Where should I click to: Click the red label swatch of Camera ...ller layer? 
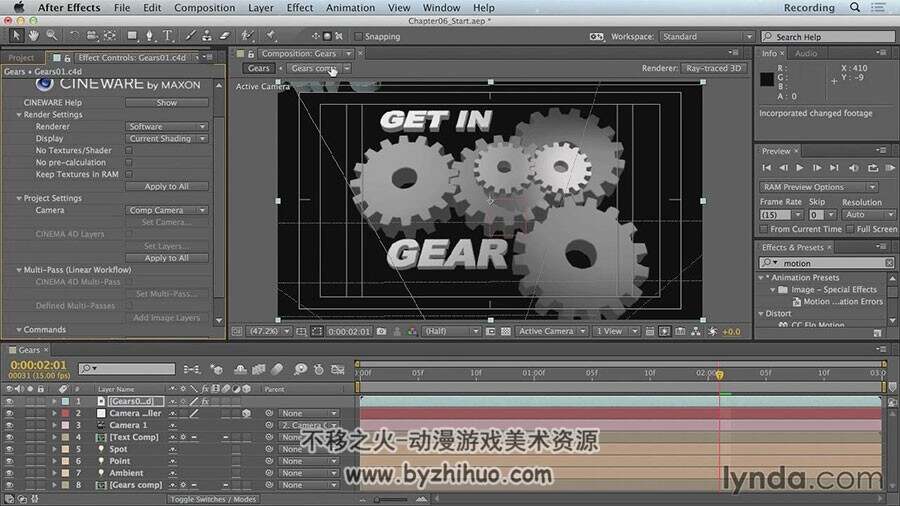point(65,413)
